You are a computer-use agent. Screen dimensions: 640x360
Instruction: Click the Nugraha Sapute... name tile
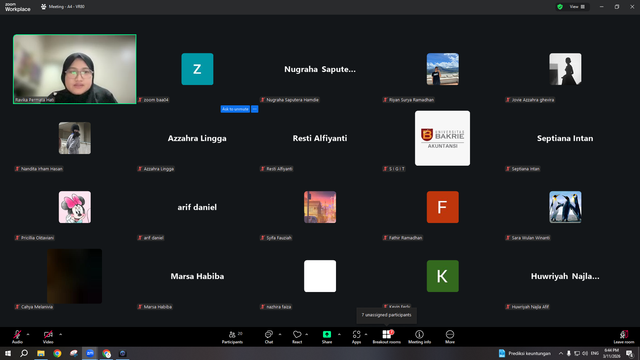pos(320,69)
